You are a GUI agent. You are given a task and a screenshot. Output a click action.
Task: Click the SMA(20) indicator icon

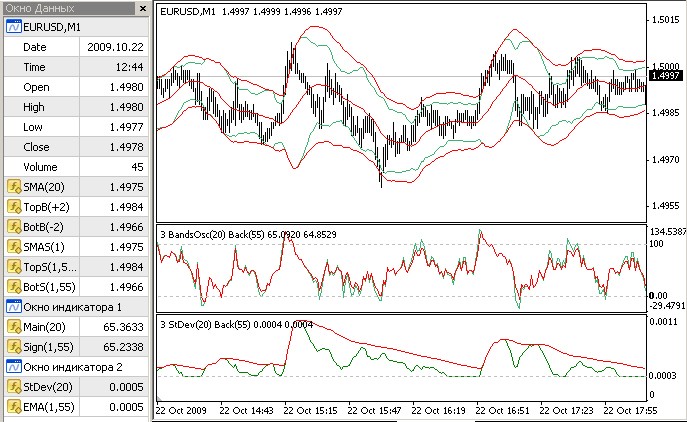(x=14, y=186)
